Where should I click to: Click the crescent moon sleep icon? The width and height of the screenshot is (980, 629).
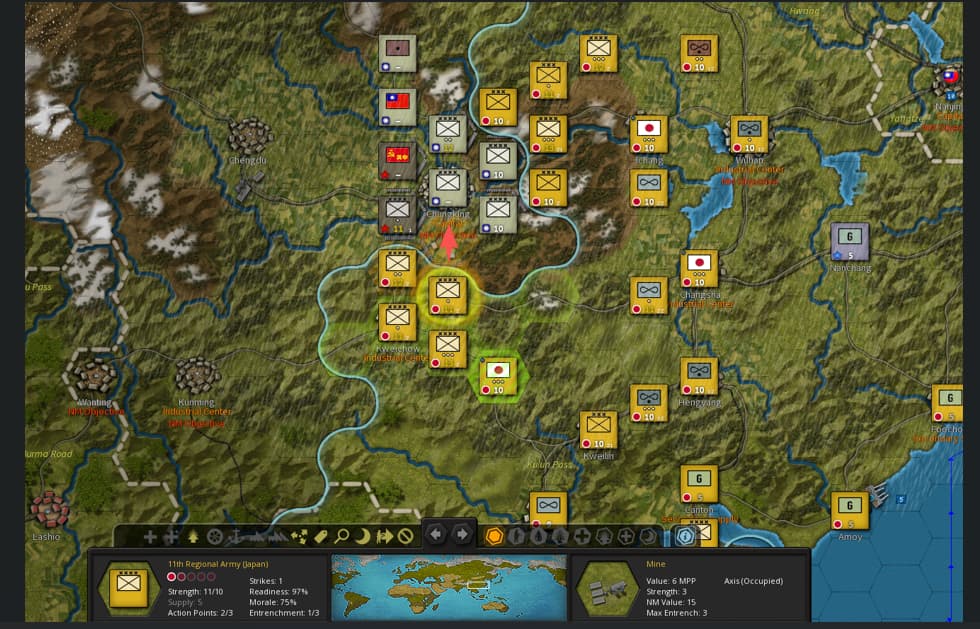click(x=363, y=536)
